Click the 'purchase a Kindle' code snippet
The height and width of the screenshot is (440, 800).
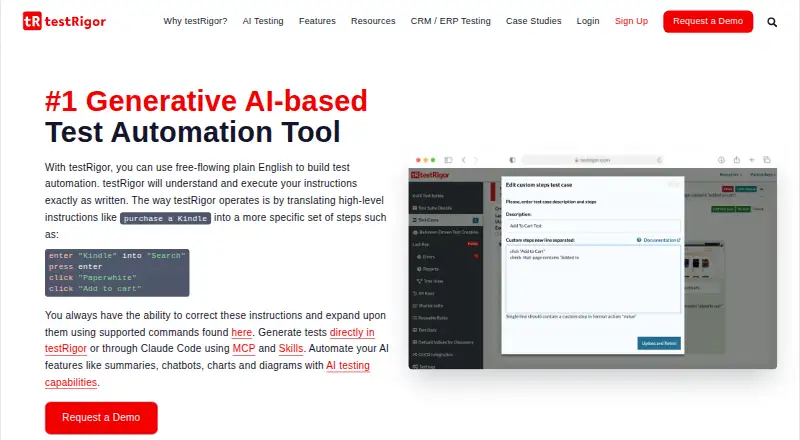(165, 218)
